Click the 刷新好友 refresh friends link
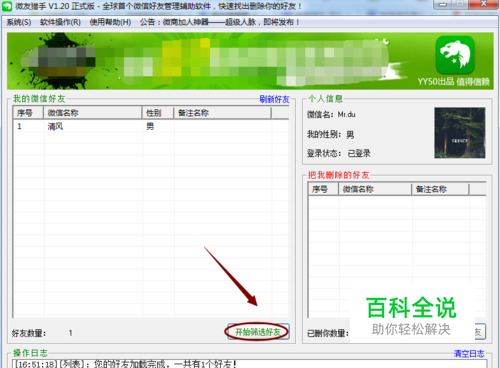The width and height of the screenshot is (500, 368). click(x=275, y=99)
